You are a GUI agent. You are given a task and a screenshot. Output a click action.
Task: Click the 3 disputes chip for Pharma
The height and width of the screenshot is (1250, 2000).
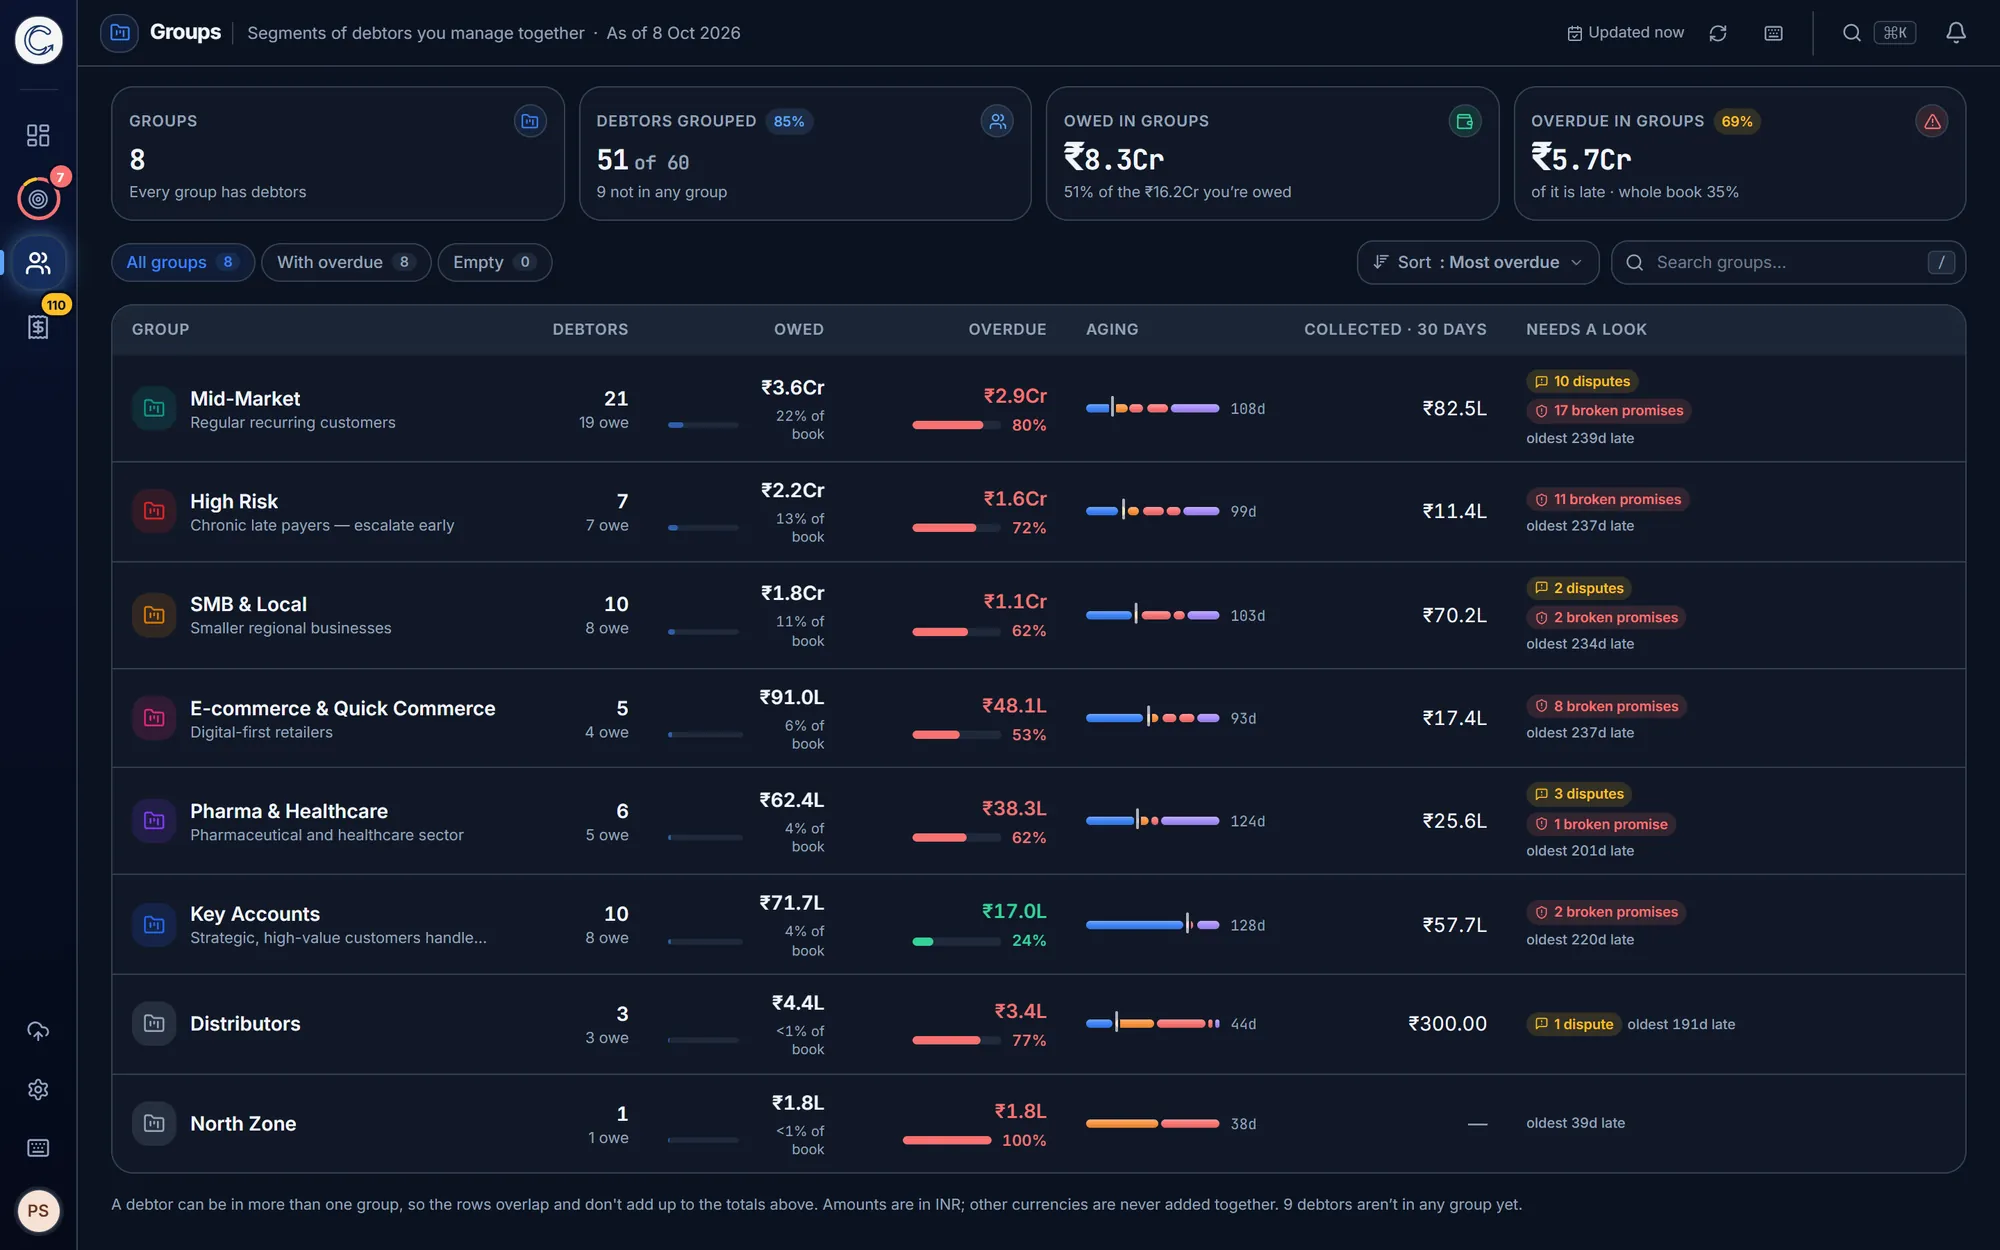(x=1579, y=794)
